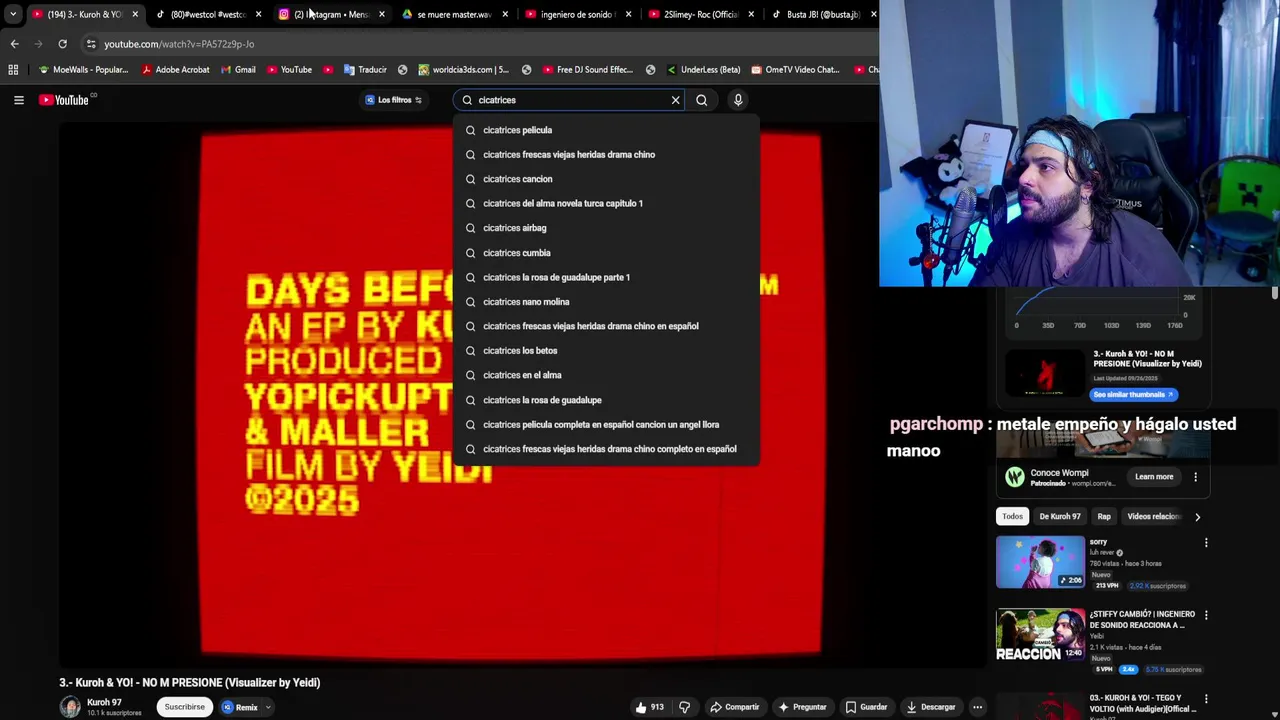
Task: Select suggestion cicatrices la rosa de guadalupe
Action: 606,400
